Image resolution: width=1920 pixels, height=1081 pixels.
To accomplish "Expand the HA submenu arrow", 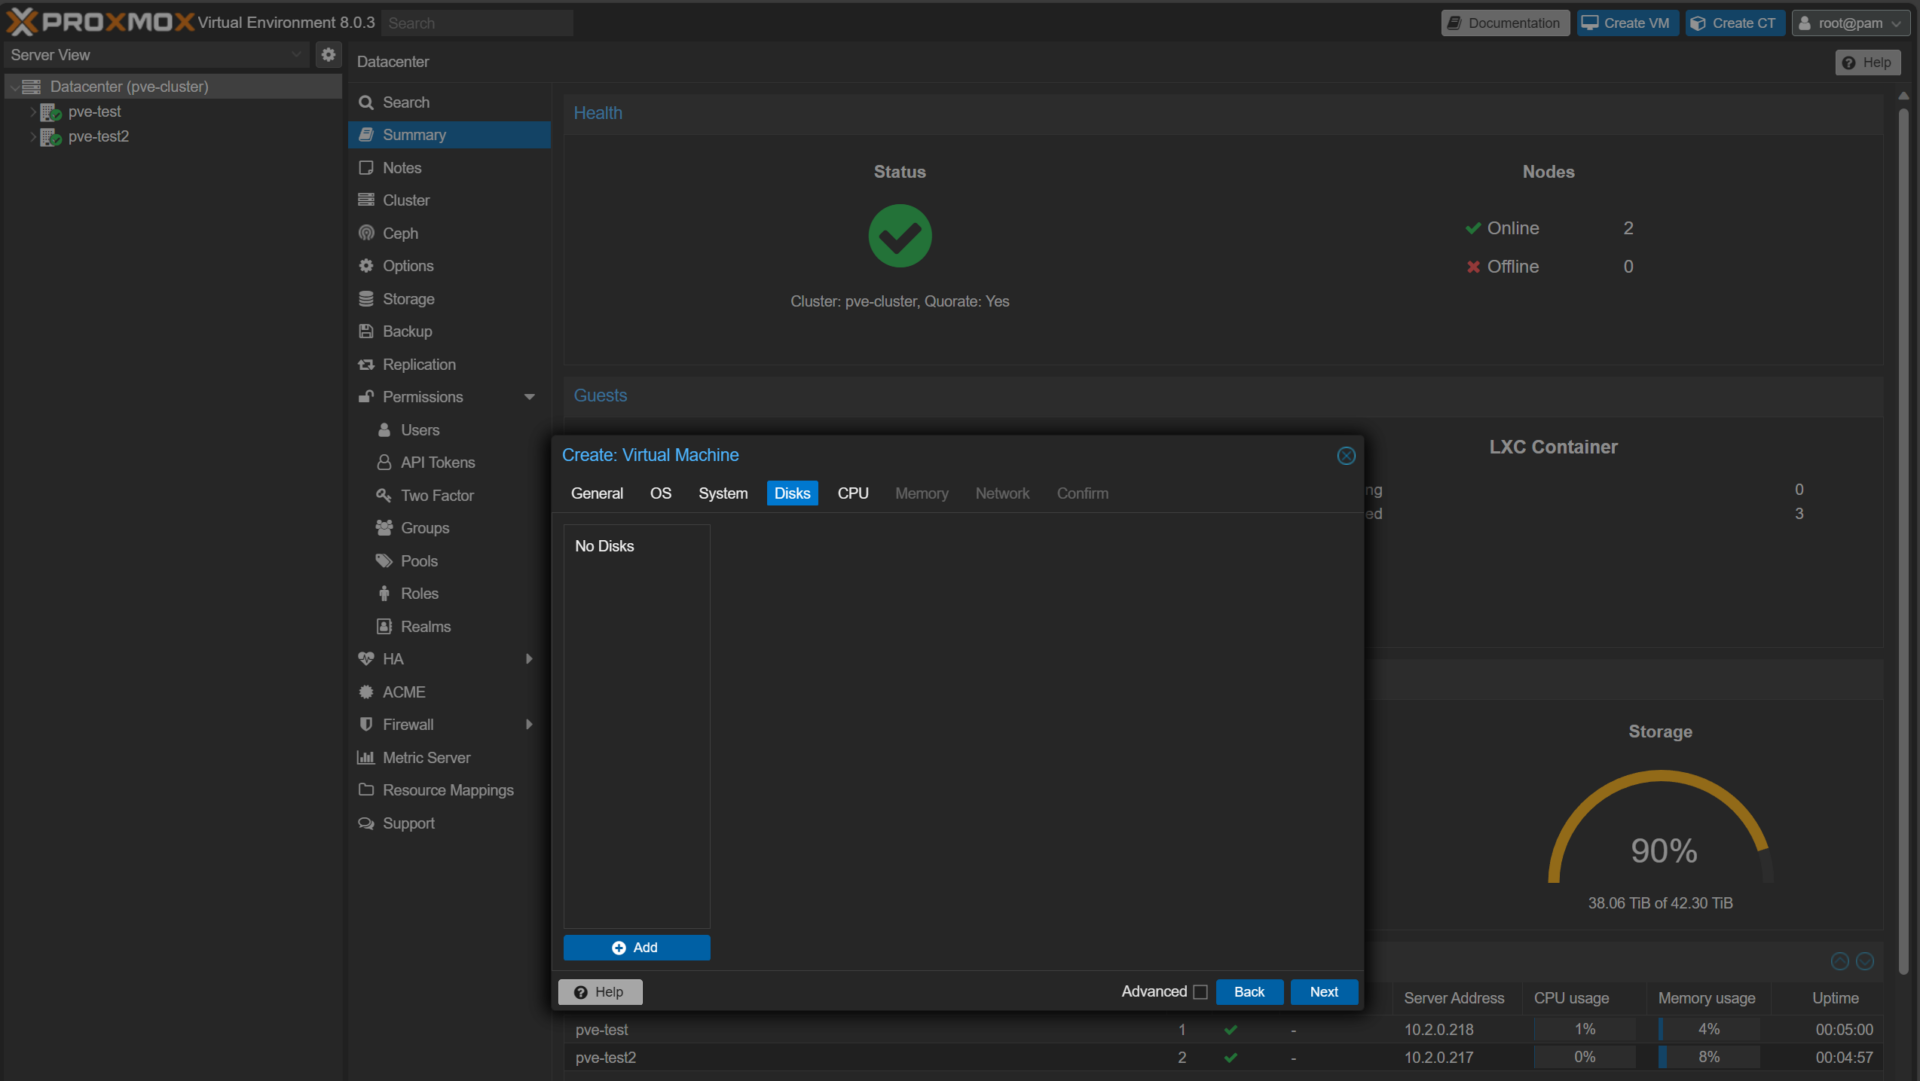I will coord(529,659).
